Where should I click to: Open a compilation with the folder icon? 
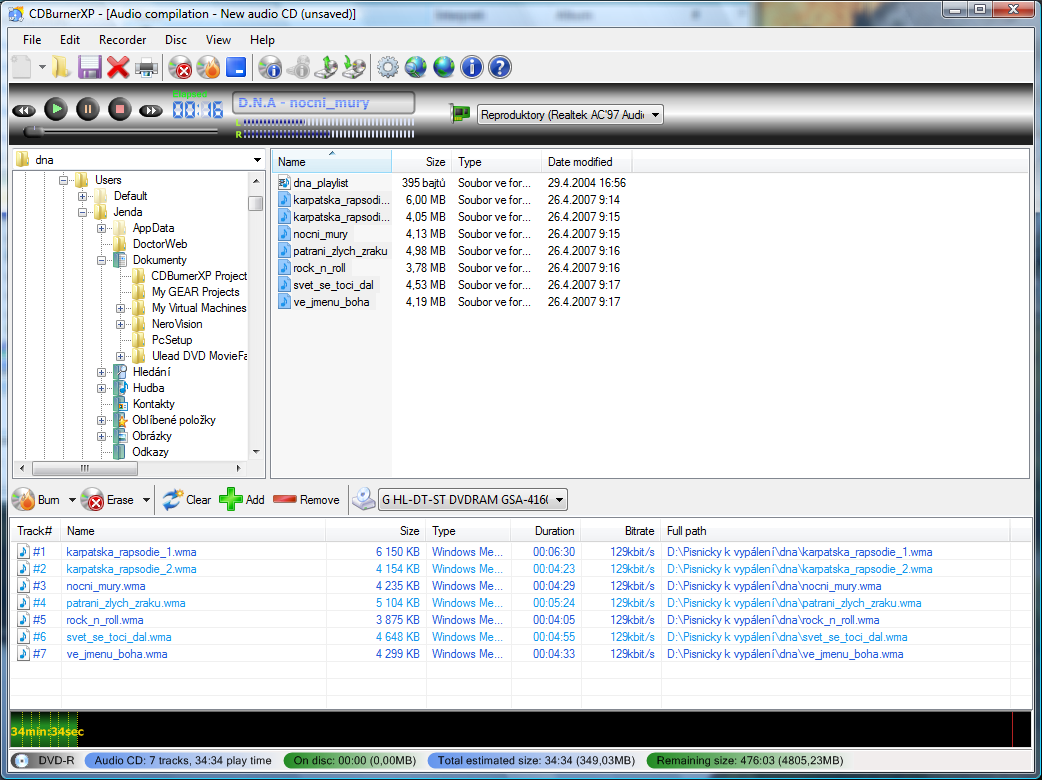click(60, 67)
